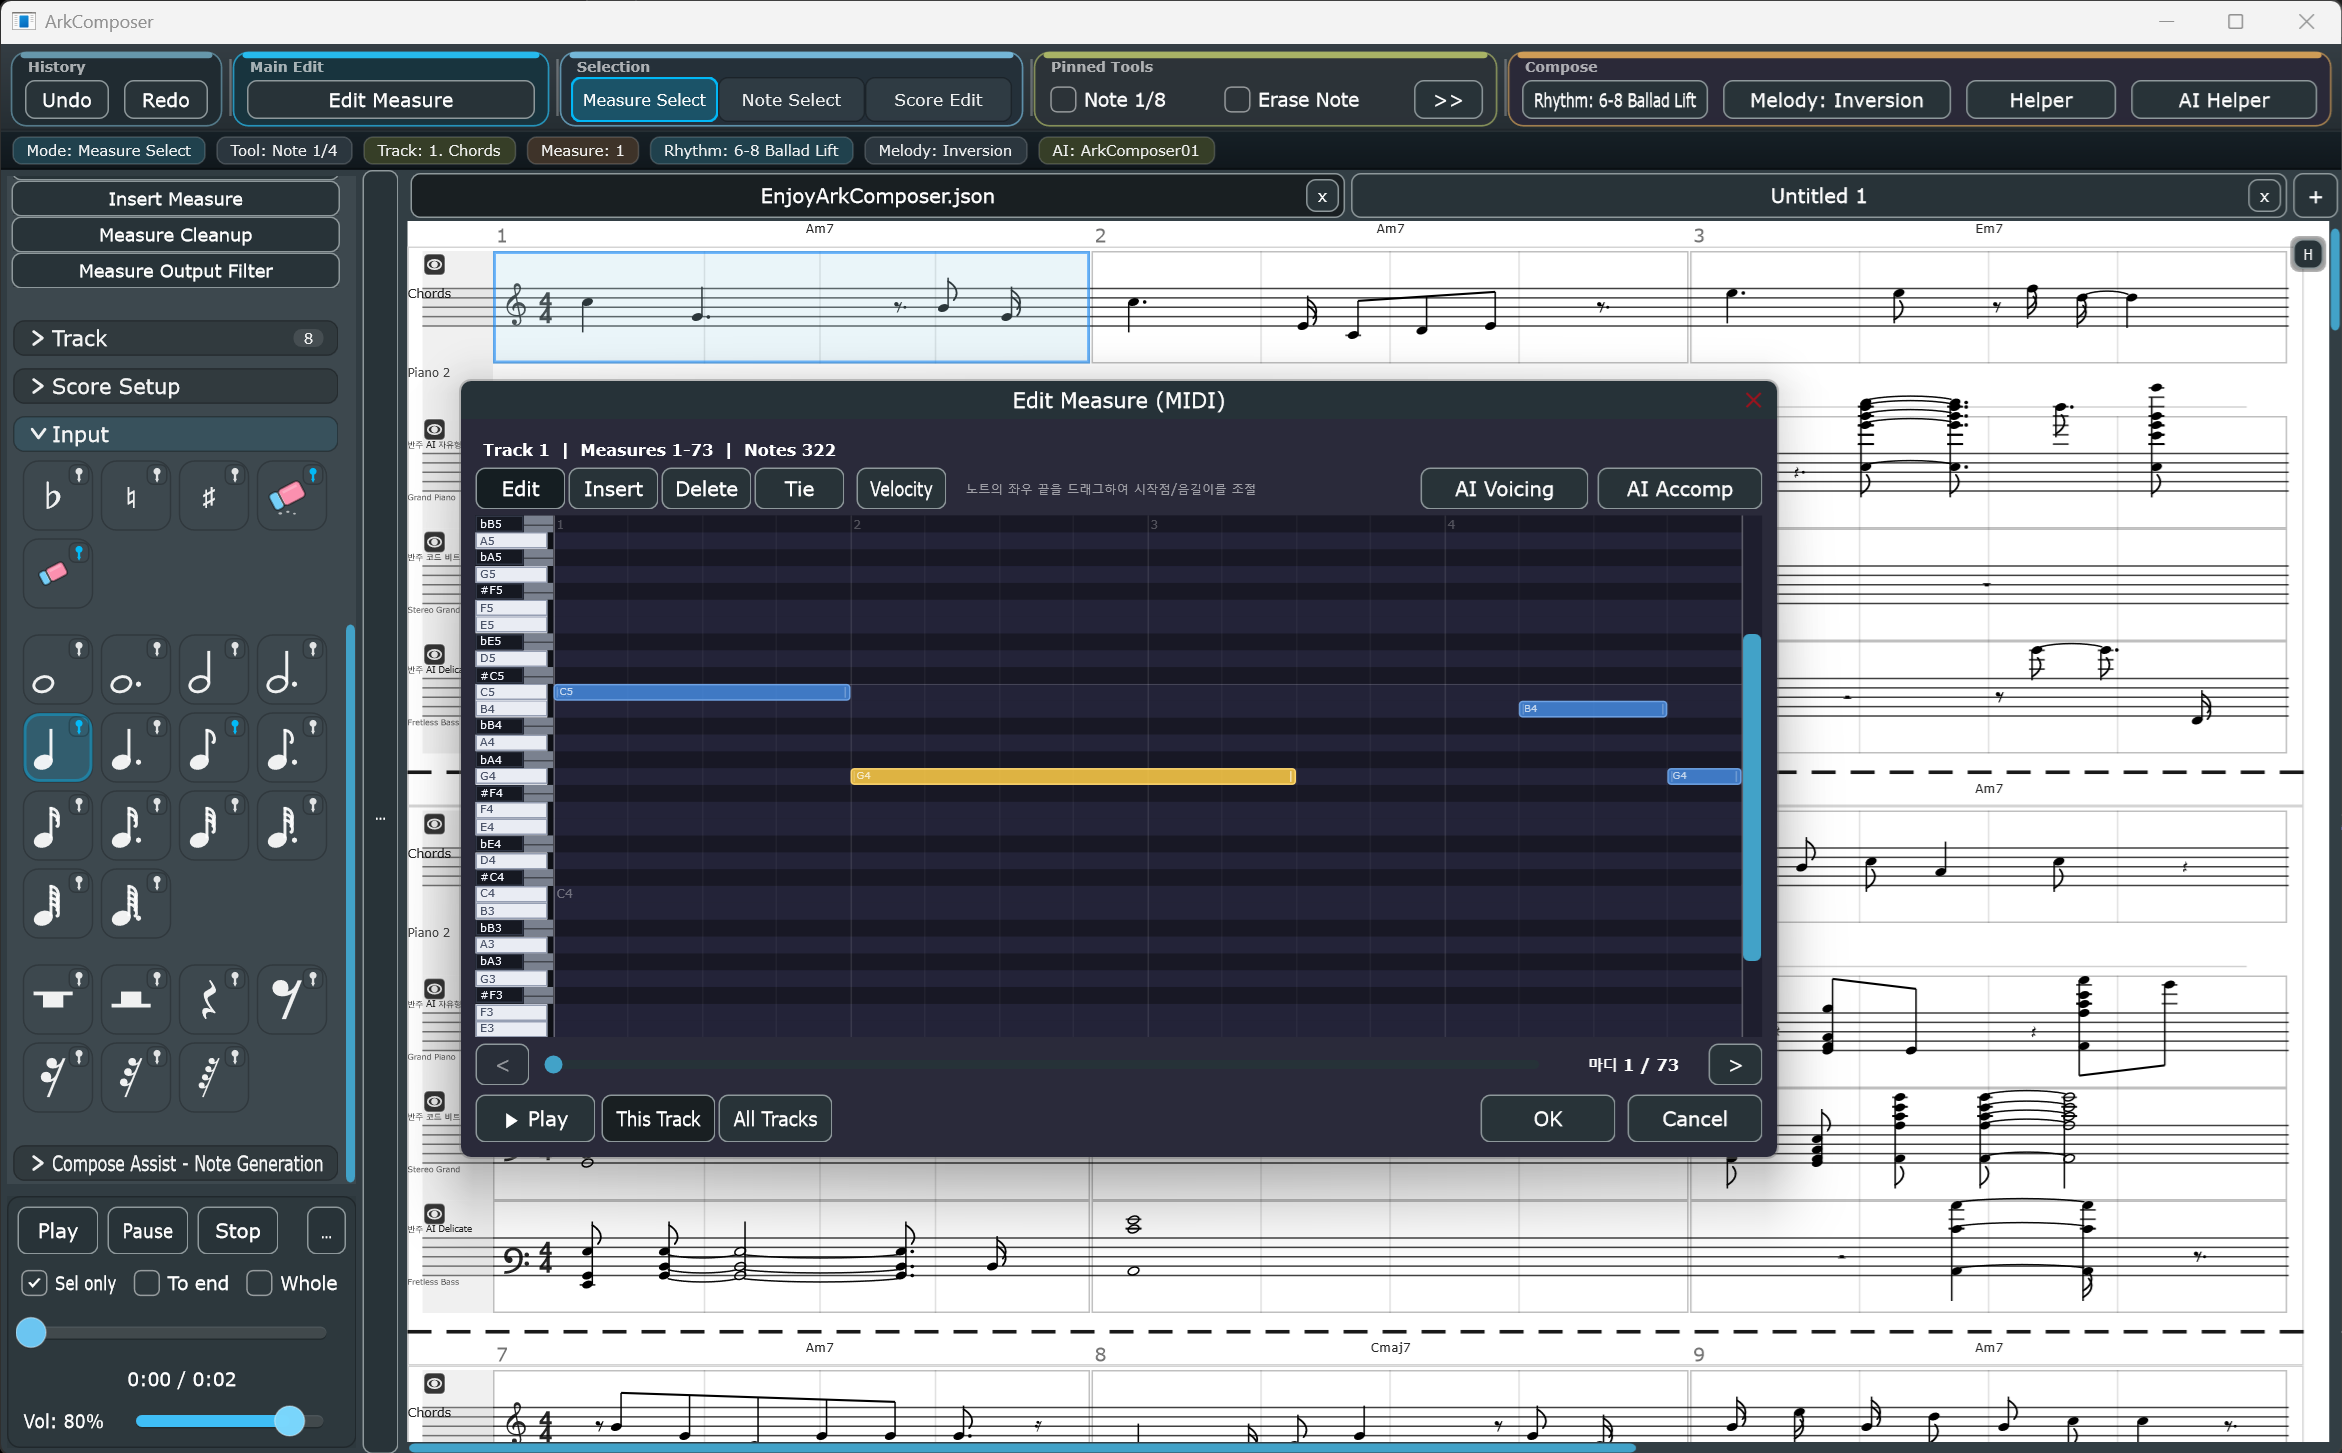Select the sixteenth note duration

(57, 826)
